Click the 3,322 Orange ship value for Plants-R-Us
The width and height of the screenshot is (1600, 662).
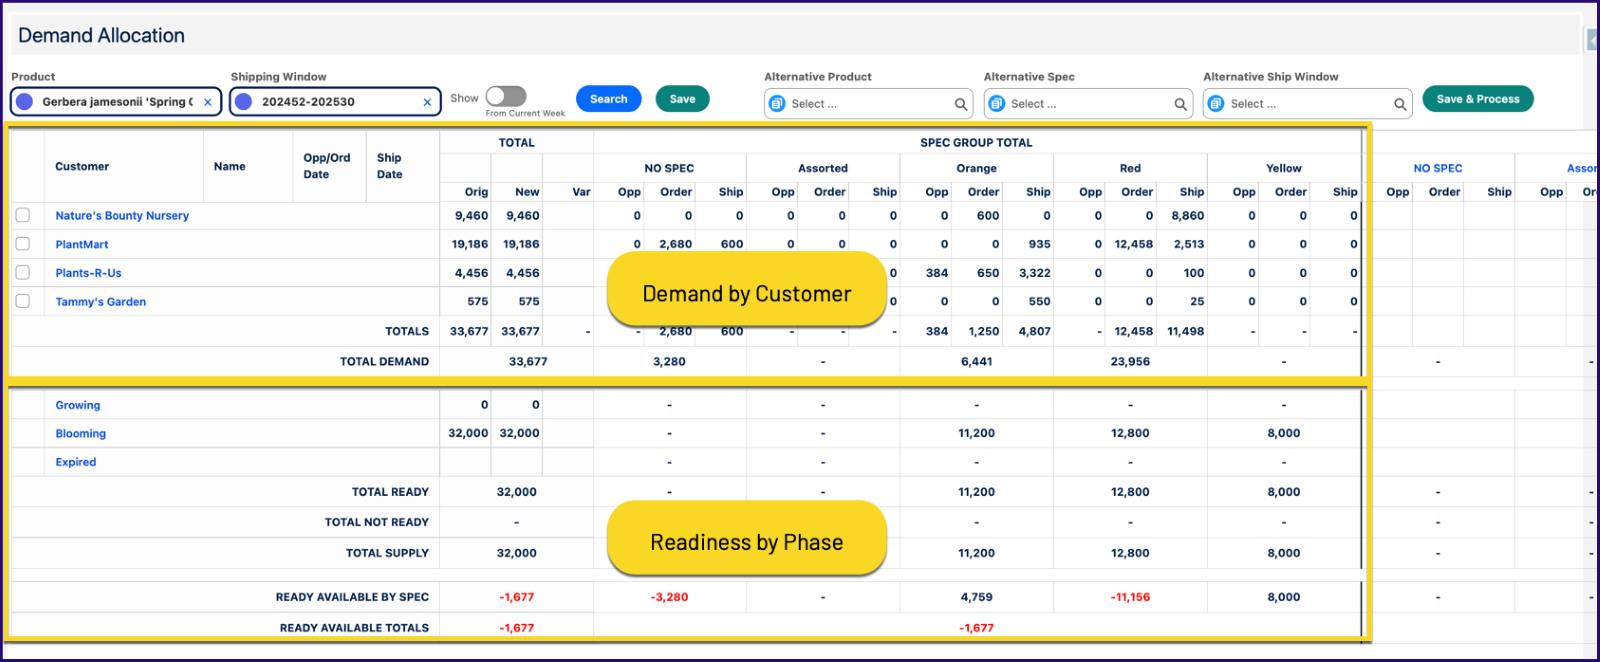(x=1035, y=273)
